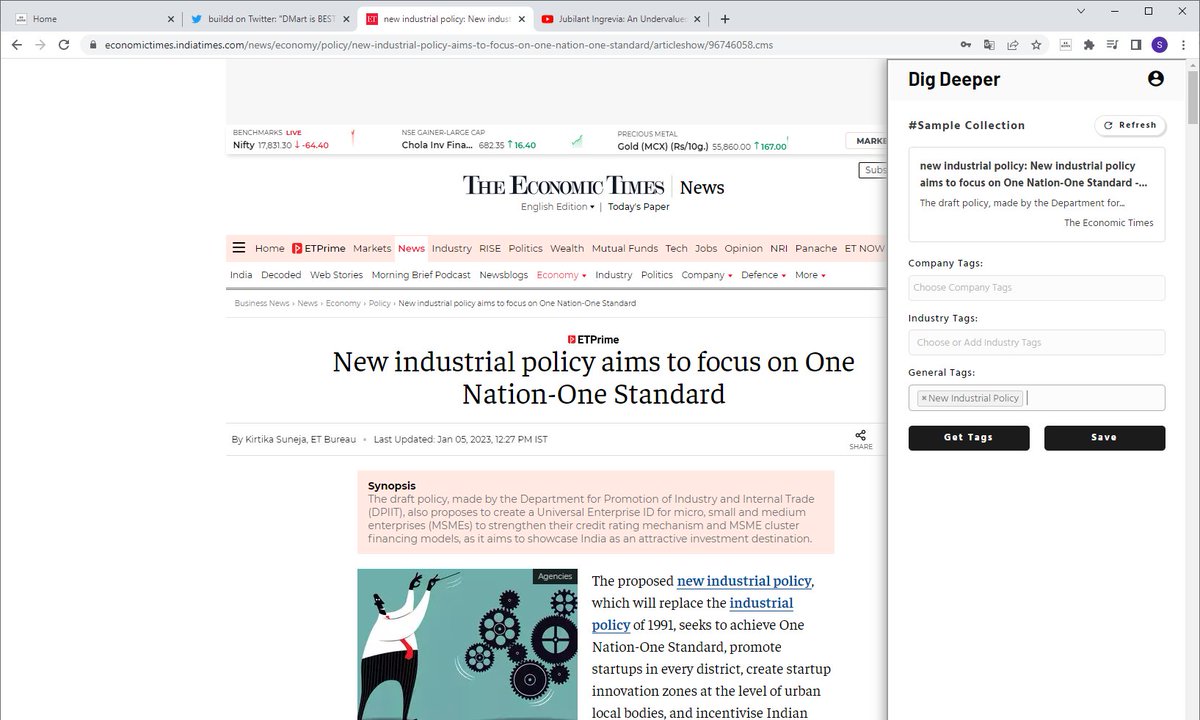Click the browser forward arrow
The image size is (1200, 720).
point(40,45)
